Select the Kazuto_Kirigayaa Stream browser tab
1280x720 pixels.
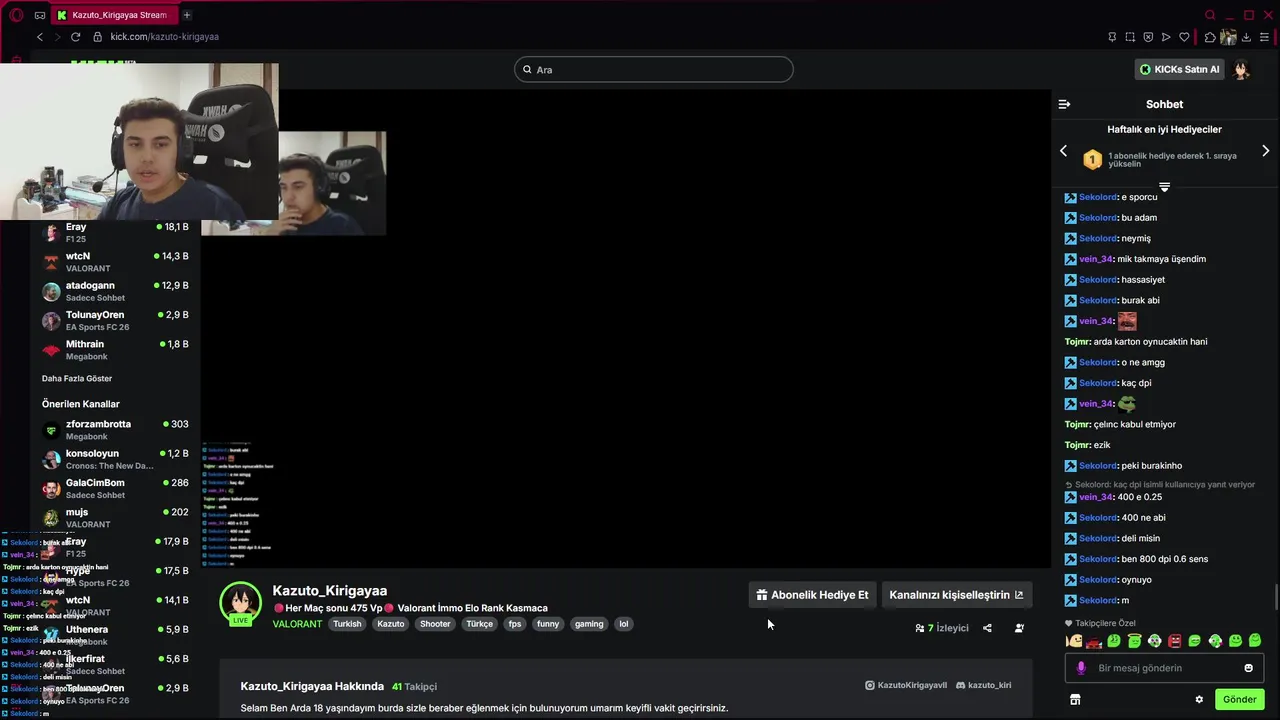(113, 15)
